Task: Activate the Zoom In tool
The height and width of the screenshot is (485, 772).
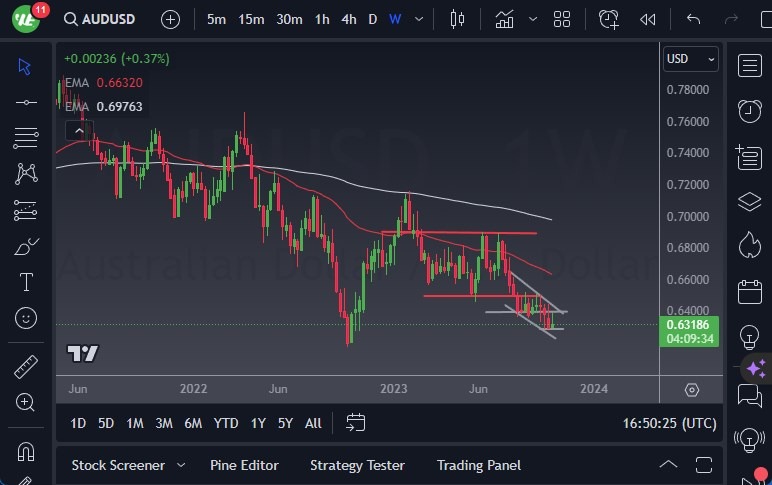Action: tap(26, 402)
